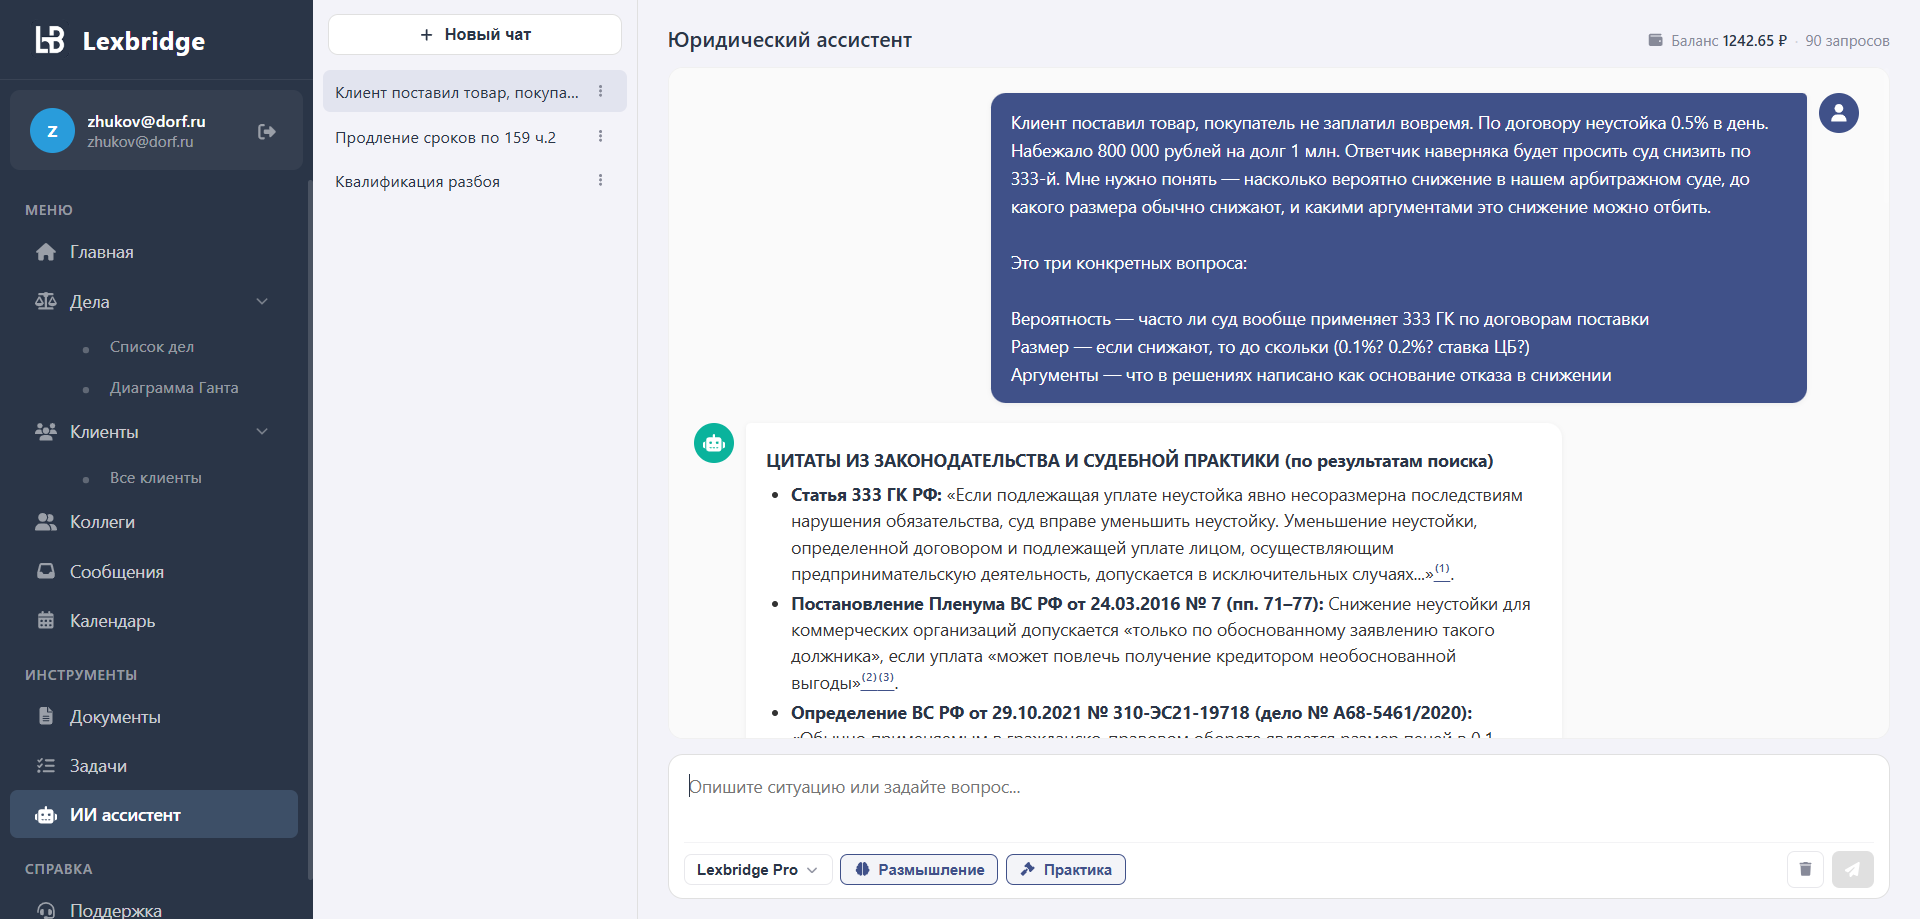Image resolution: width=1920 pixels, height=919 pixels.
Task: Click the balance amount 1242.65 ₽
Action: [1755, 41]
